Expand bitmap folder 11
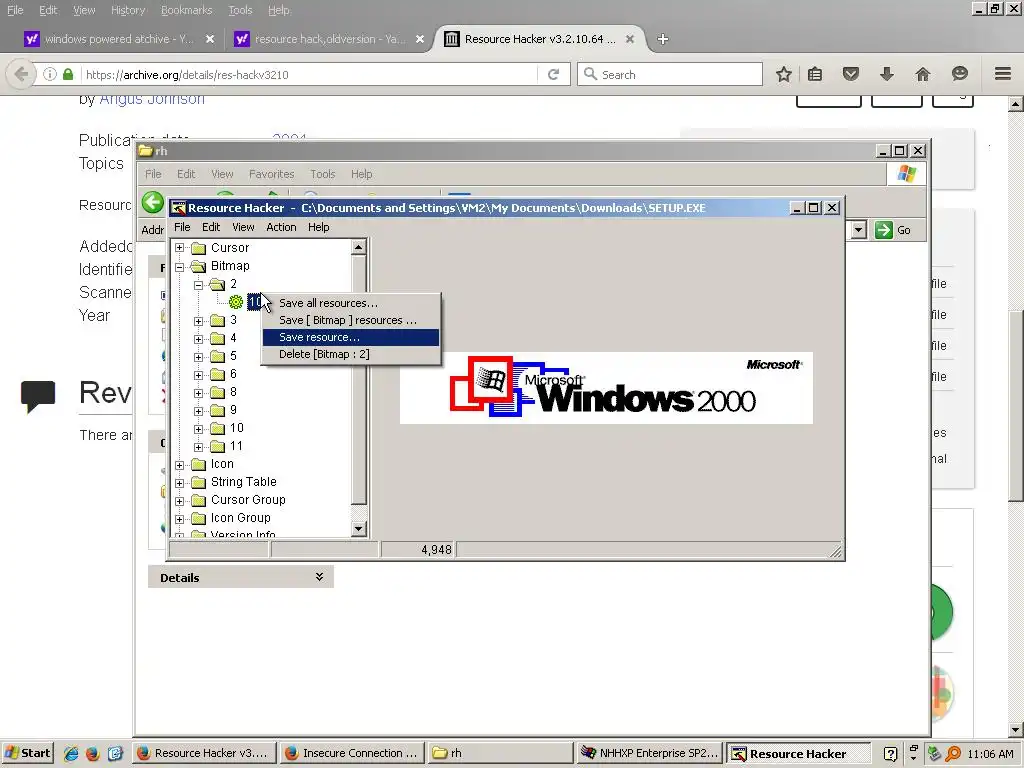This screenshot has height=768, width=1024. click(x=199, y=447)
